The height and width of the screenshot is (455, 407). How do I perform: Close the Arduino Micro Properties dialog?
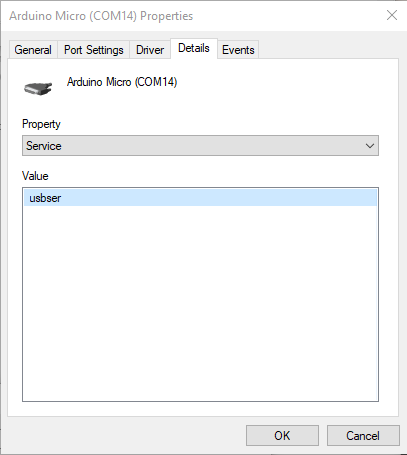(x=392, y=15)
